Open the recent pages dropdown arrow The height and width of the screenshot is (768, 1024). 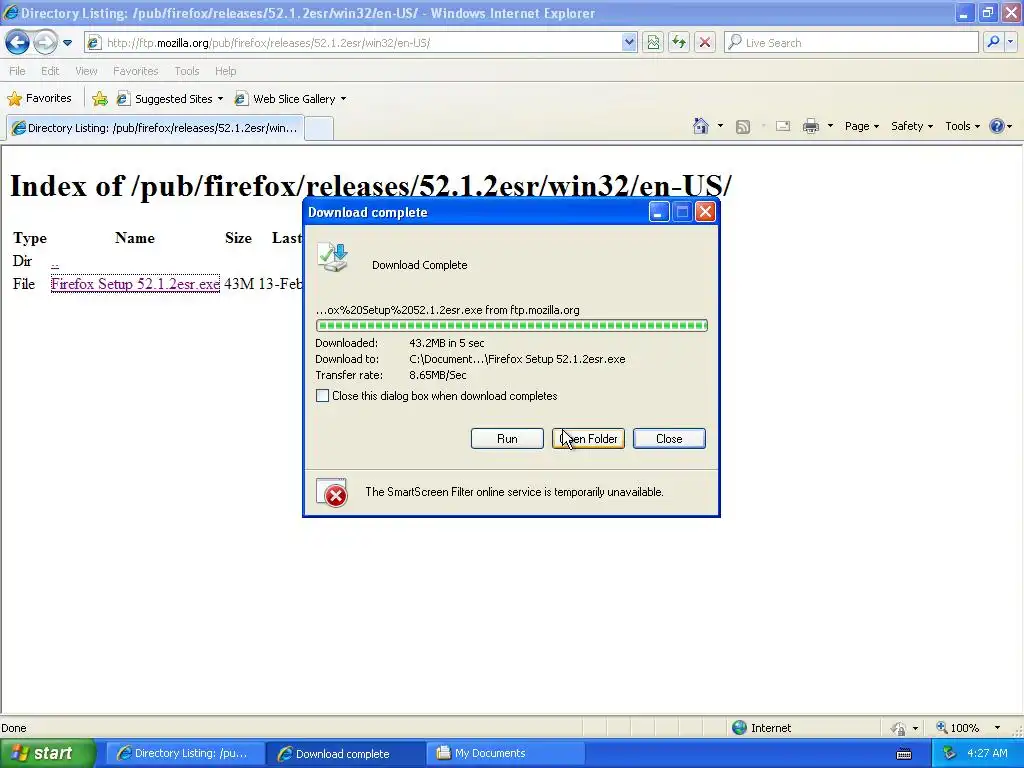(x=67, y=43)
